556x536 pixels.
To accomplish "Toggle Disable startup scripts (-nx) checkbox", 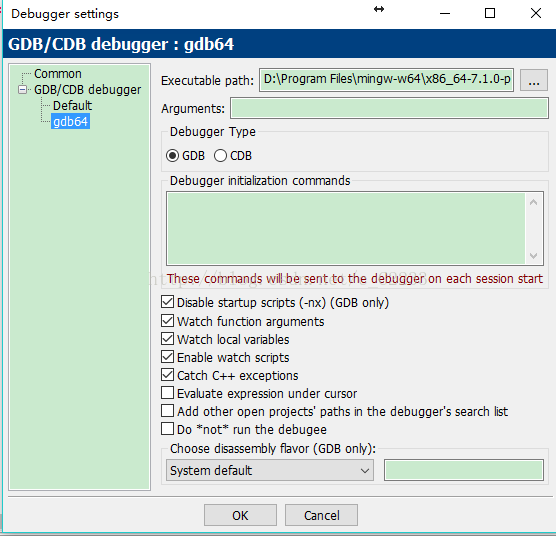I will pos(167,302).
